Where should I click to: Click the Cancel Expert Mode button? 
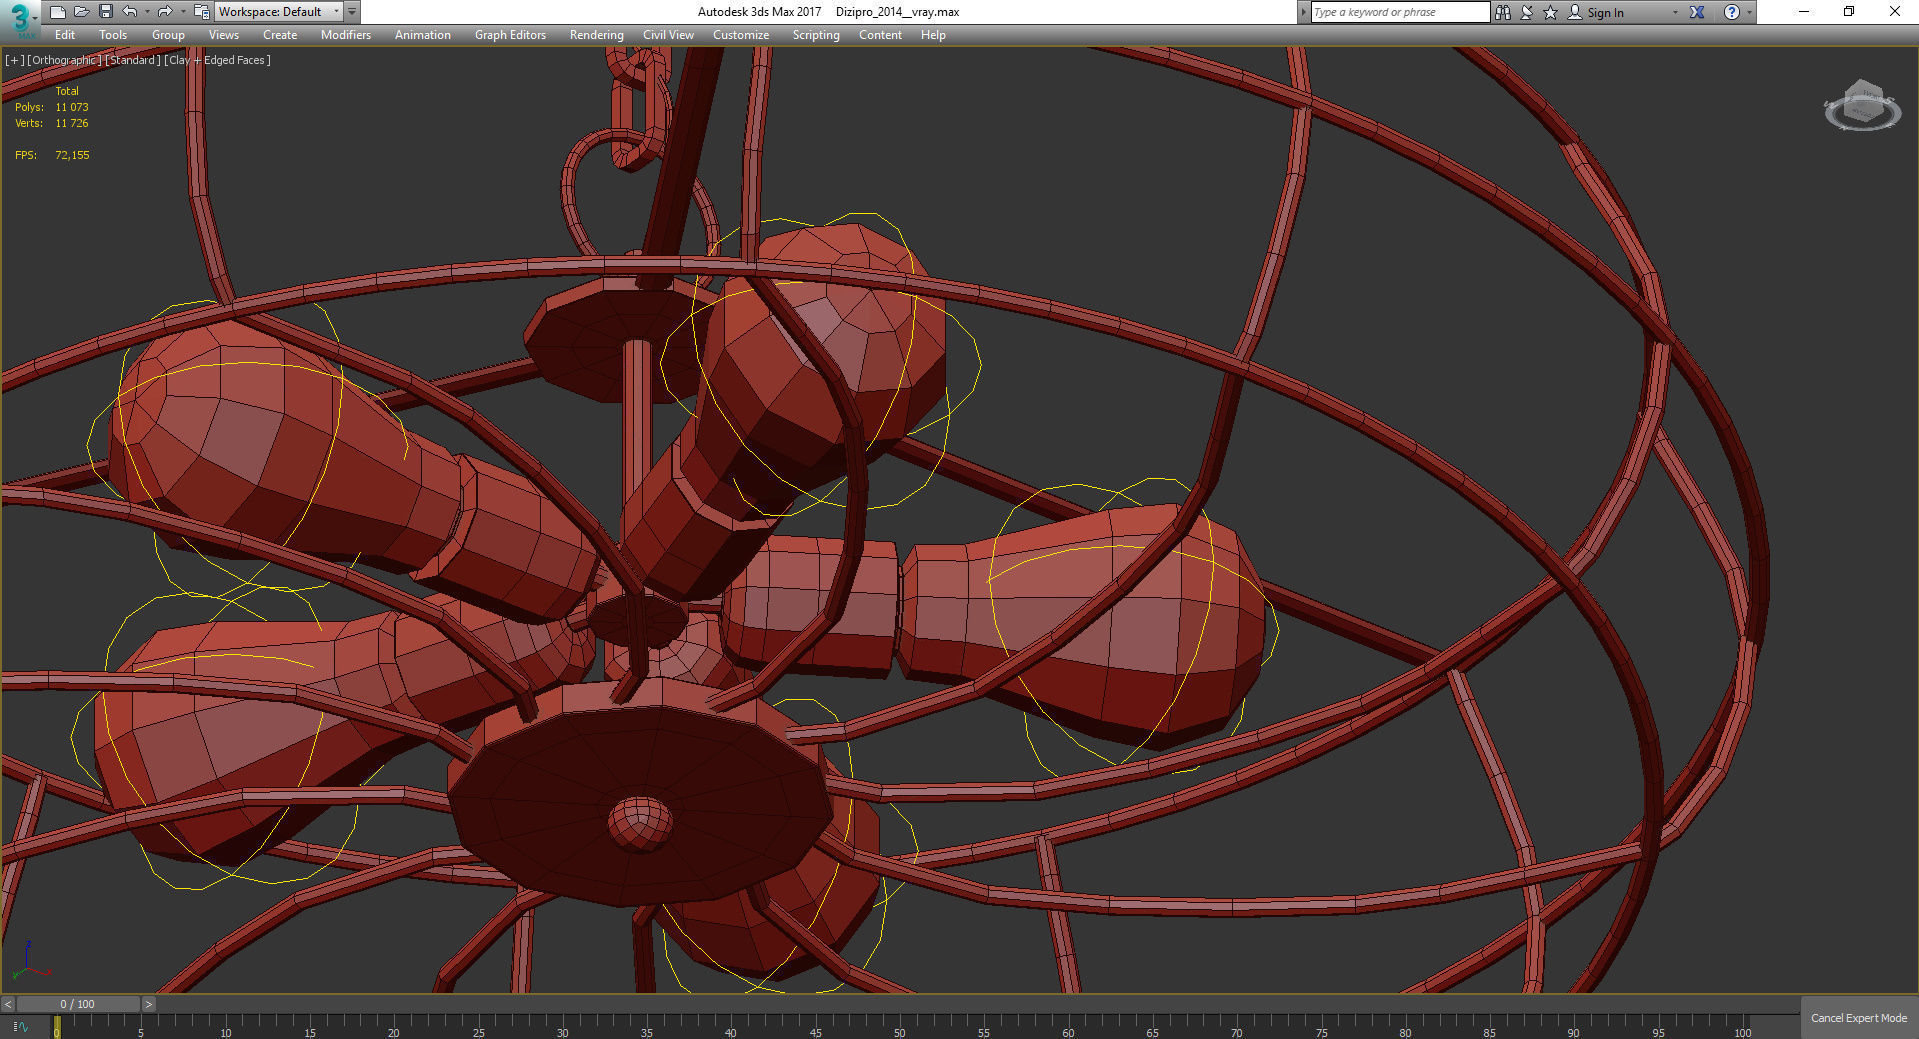1859,1018
